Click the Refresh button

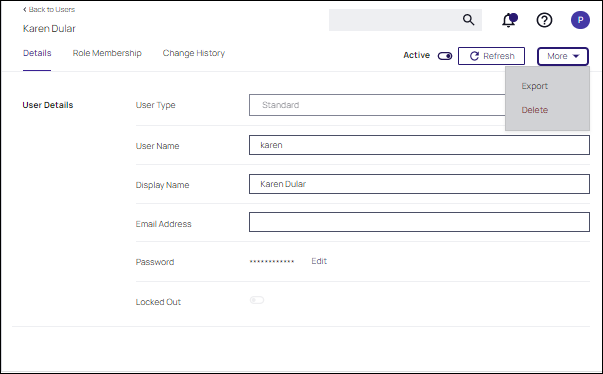pos(491,56)
